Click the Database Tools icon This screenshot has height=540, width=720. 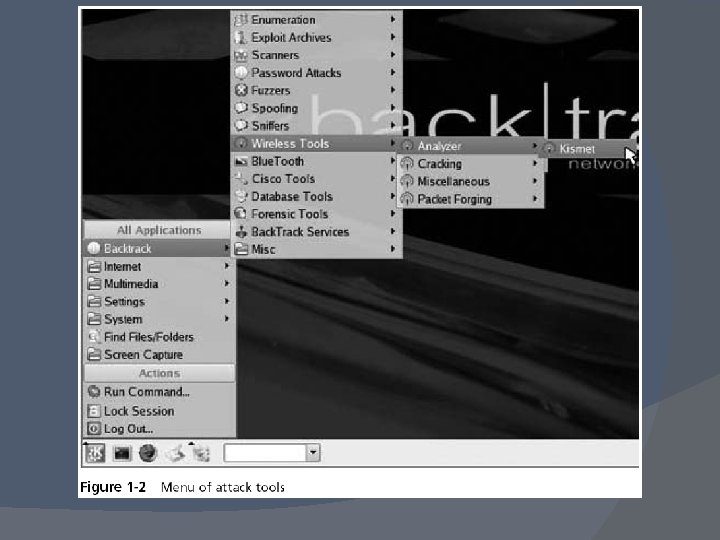pyautogui.click(x=241, y=197)
